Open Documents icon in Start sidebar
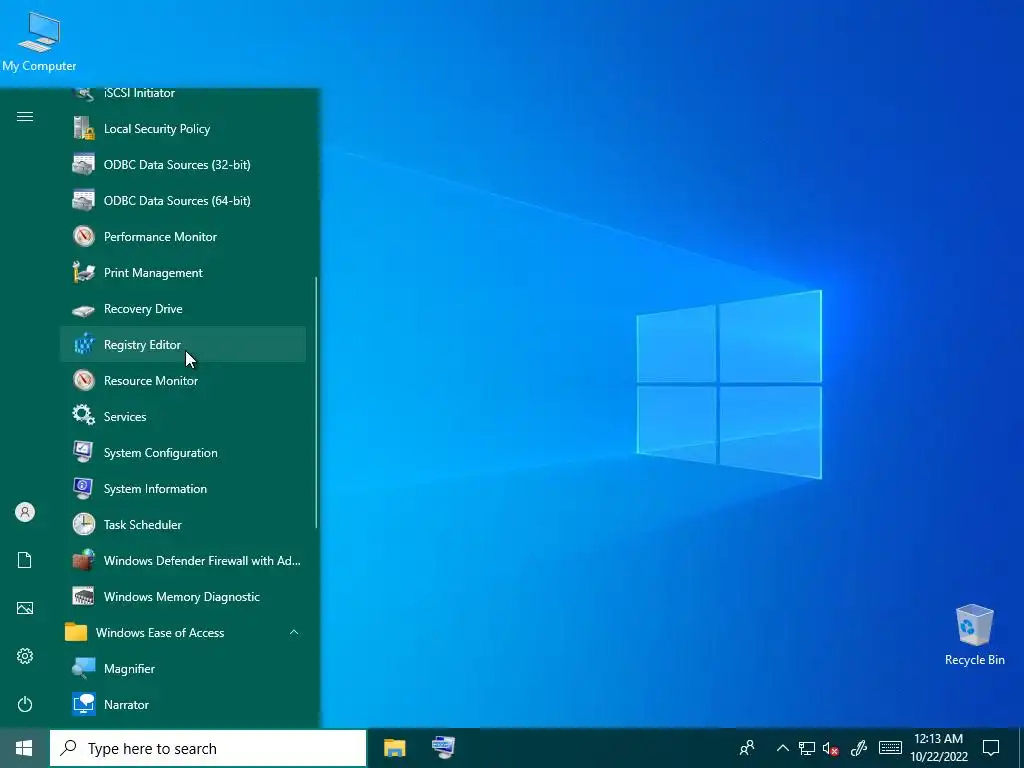 point(25,560)
